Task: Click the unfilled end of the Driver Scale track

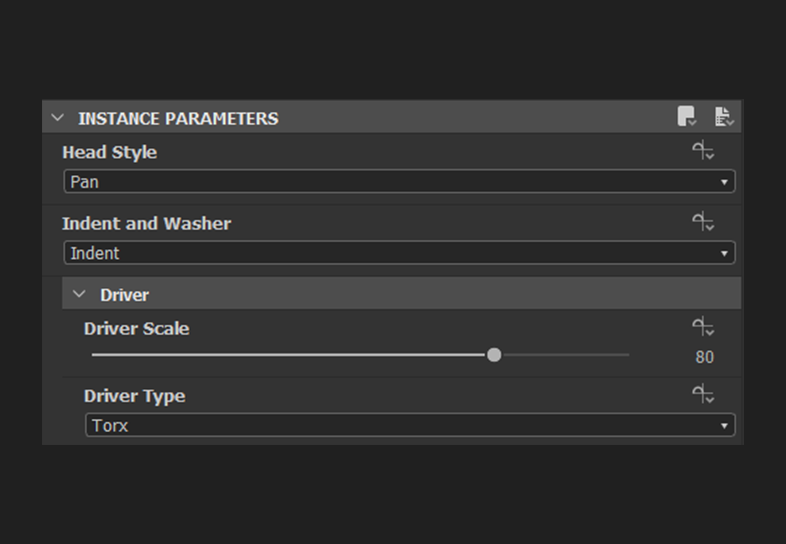Action: pyautogui.click(x=600, y=355)
